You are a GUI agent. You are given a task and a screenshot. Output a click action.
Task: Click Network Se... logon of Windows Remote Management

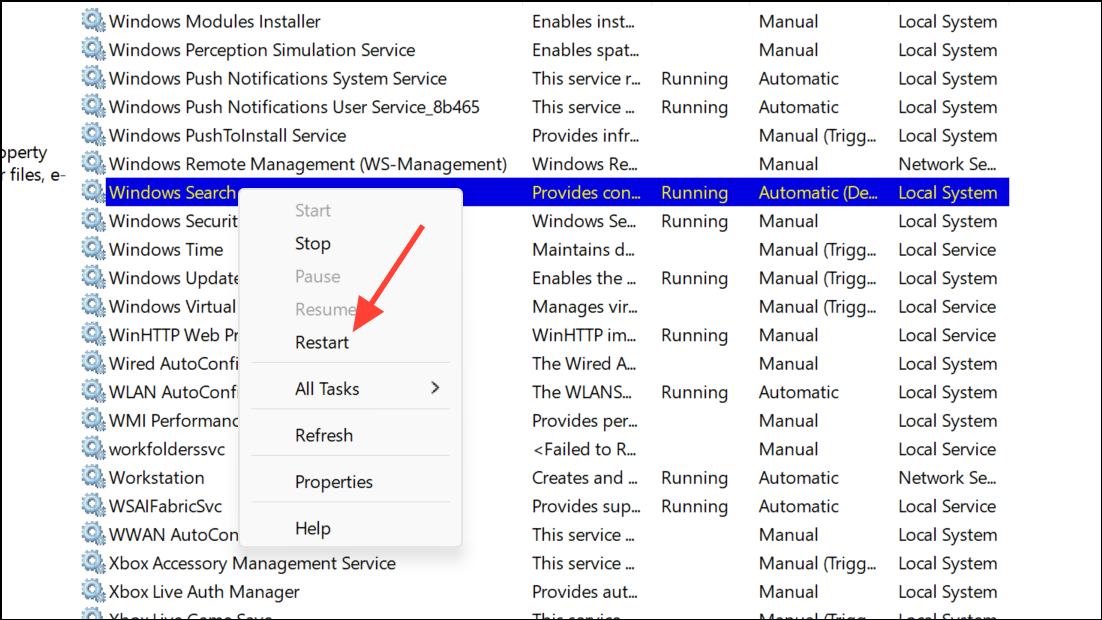click(947, 164)
